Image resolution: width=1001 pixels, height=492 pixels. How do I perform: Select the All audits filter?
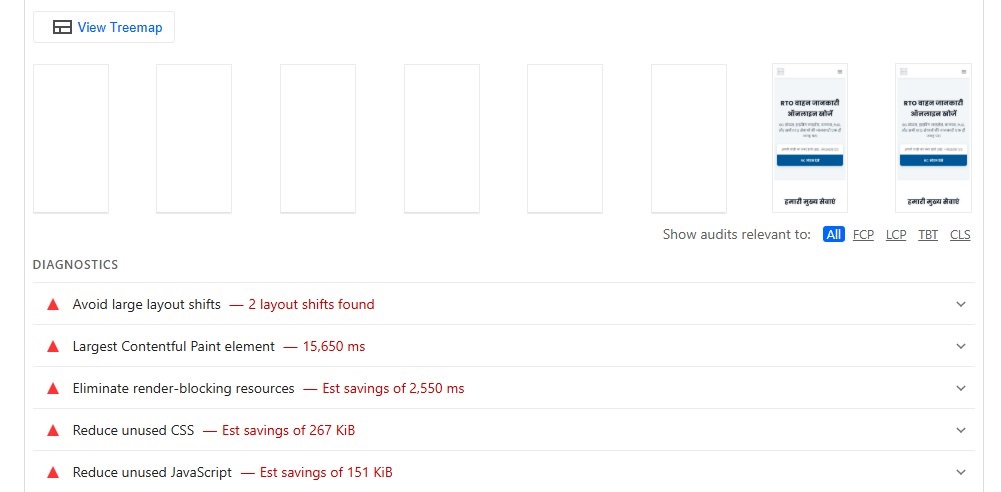tap(833, 235)
